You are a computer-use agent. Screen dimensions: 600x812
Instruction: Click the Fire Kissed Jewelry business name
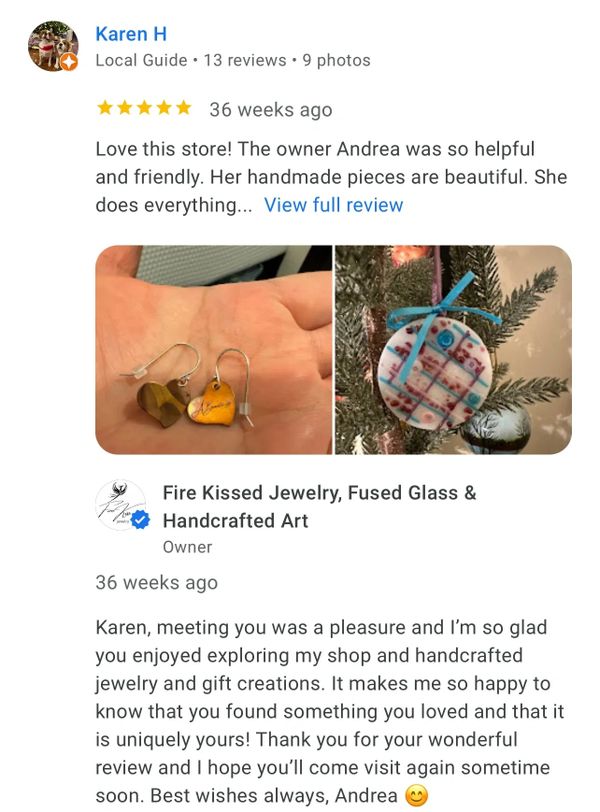[x=319, y=506]
